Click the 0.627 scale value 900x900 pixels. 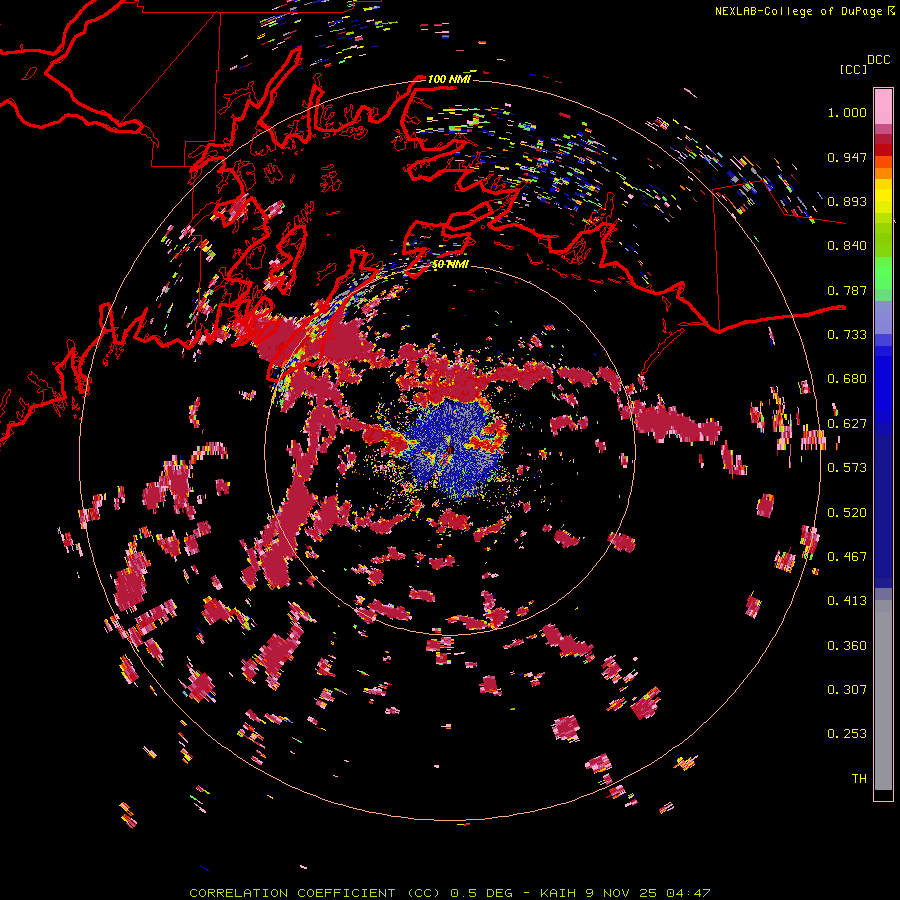(x=847, y=424)
